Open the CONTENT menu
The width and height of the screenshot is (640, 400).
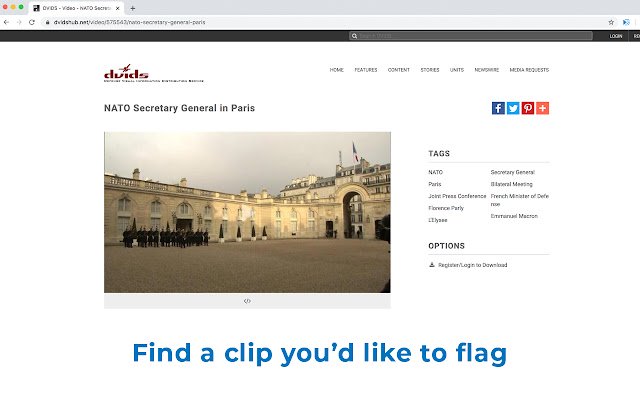point(399,70)
